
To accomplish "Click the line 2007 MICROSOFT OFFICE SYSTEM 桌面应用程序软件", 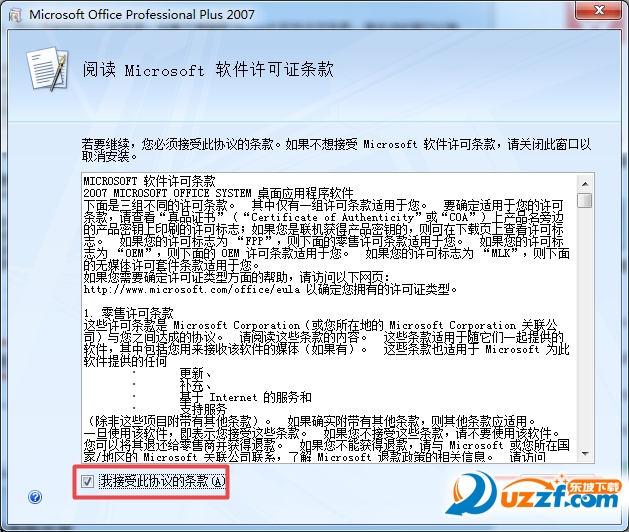I will (x=218, y=193).
